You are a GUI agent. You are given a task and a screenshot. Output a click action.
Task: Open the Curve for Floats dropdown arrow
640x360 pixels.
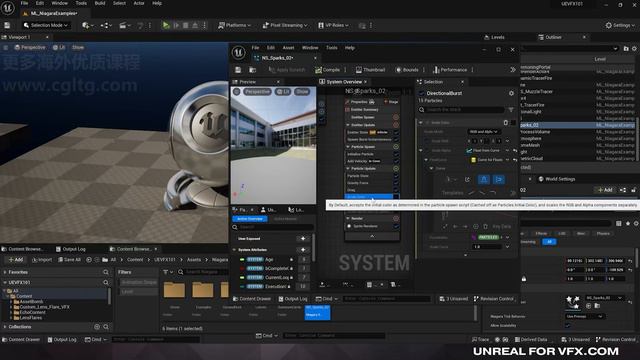click(x=507, y=160)
